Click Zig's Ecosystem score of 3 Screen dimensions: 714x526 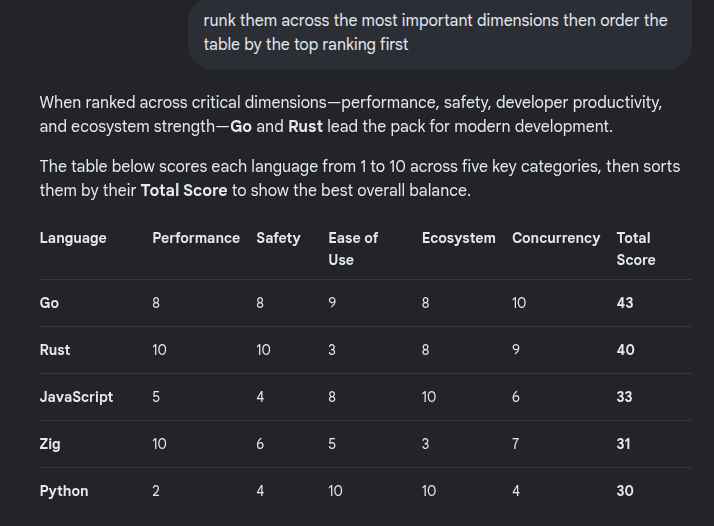pyautogui.click(x=425, y=444)
